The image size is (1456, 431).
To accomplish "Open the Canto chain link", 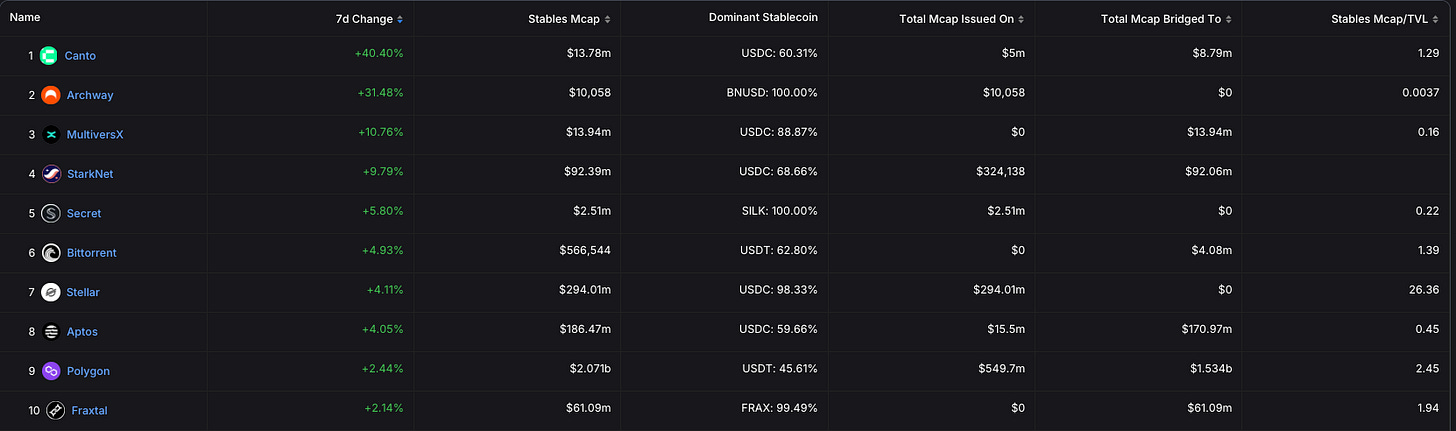I will pyautogui.click(x=81, y=56).
